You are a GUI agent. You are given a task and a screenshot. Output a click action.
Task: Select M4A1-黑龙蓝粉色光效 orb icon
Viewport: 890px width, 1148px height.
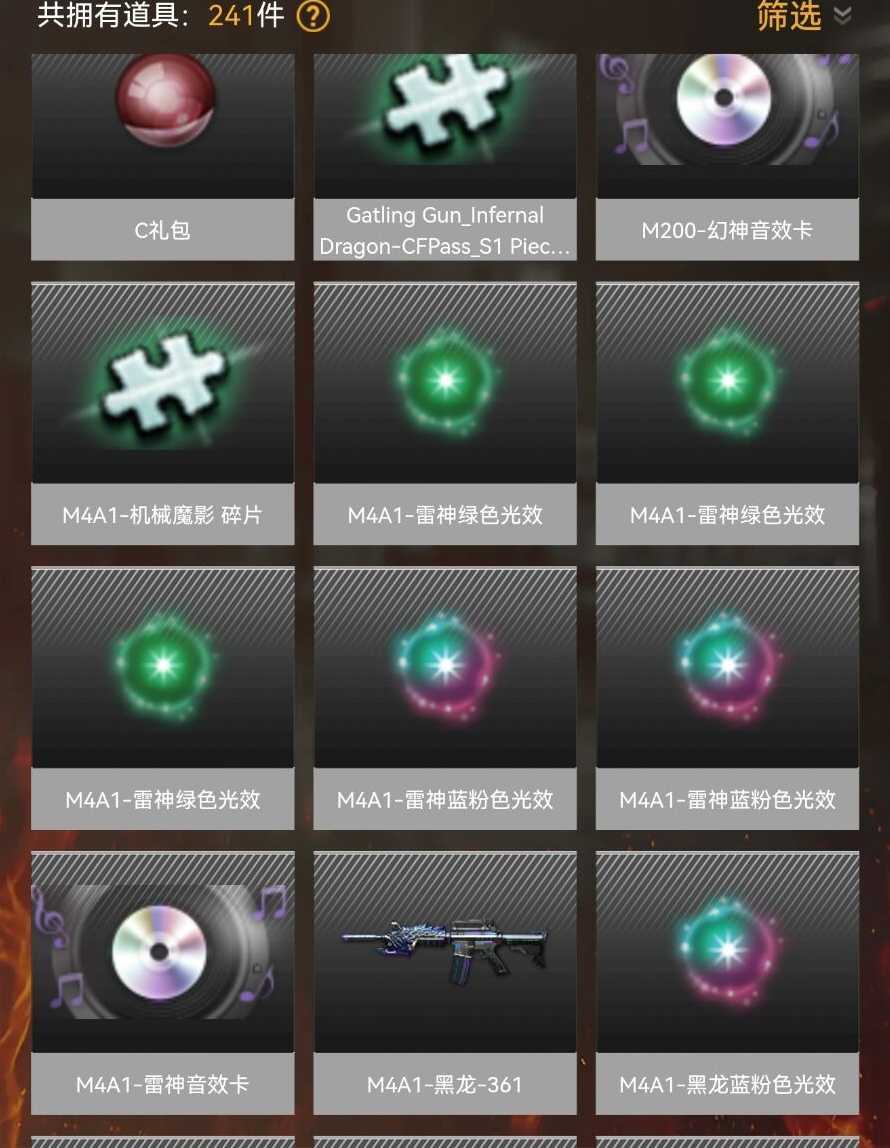pyautogui.click(x=728, y=949)
